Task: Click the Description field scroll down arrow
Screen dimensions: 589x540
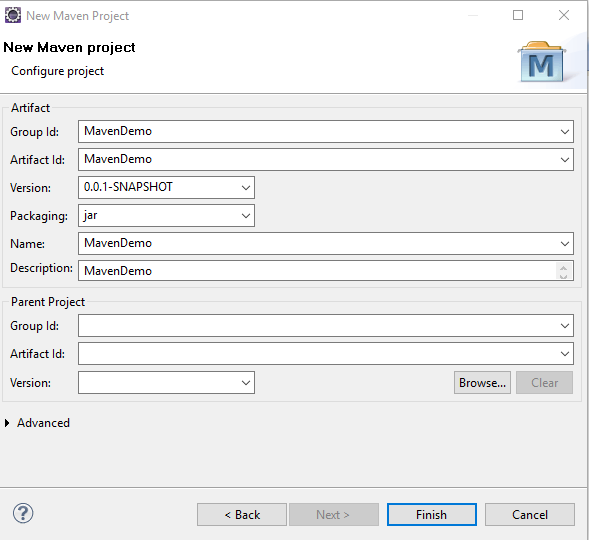Action: click(563, 276)
